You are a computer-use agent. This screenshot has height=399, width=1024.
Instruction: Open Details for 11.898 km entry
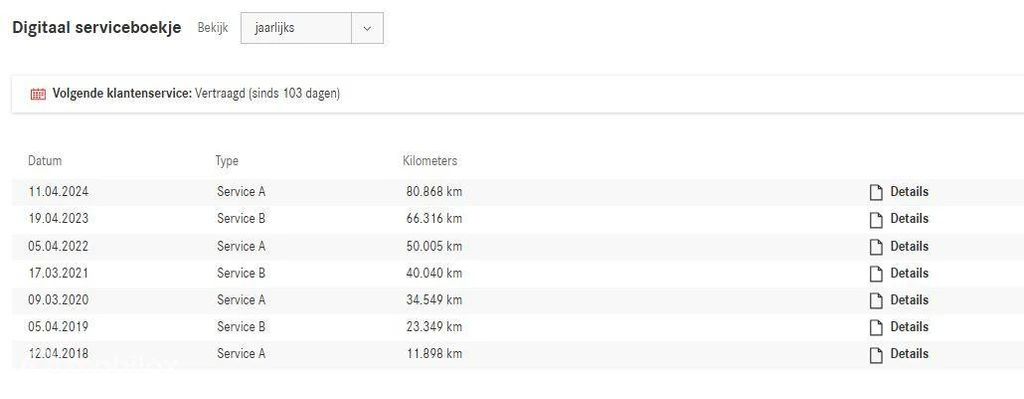[909, 353]
